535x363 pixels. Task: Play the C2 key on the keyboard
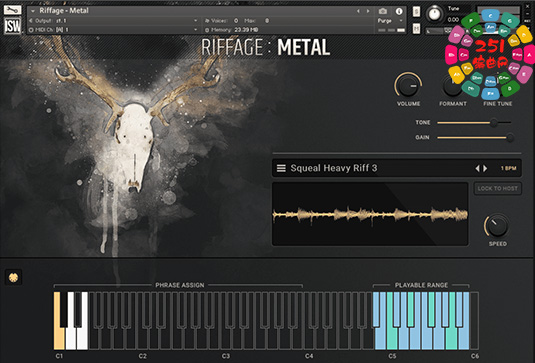[142, 339]
